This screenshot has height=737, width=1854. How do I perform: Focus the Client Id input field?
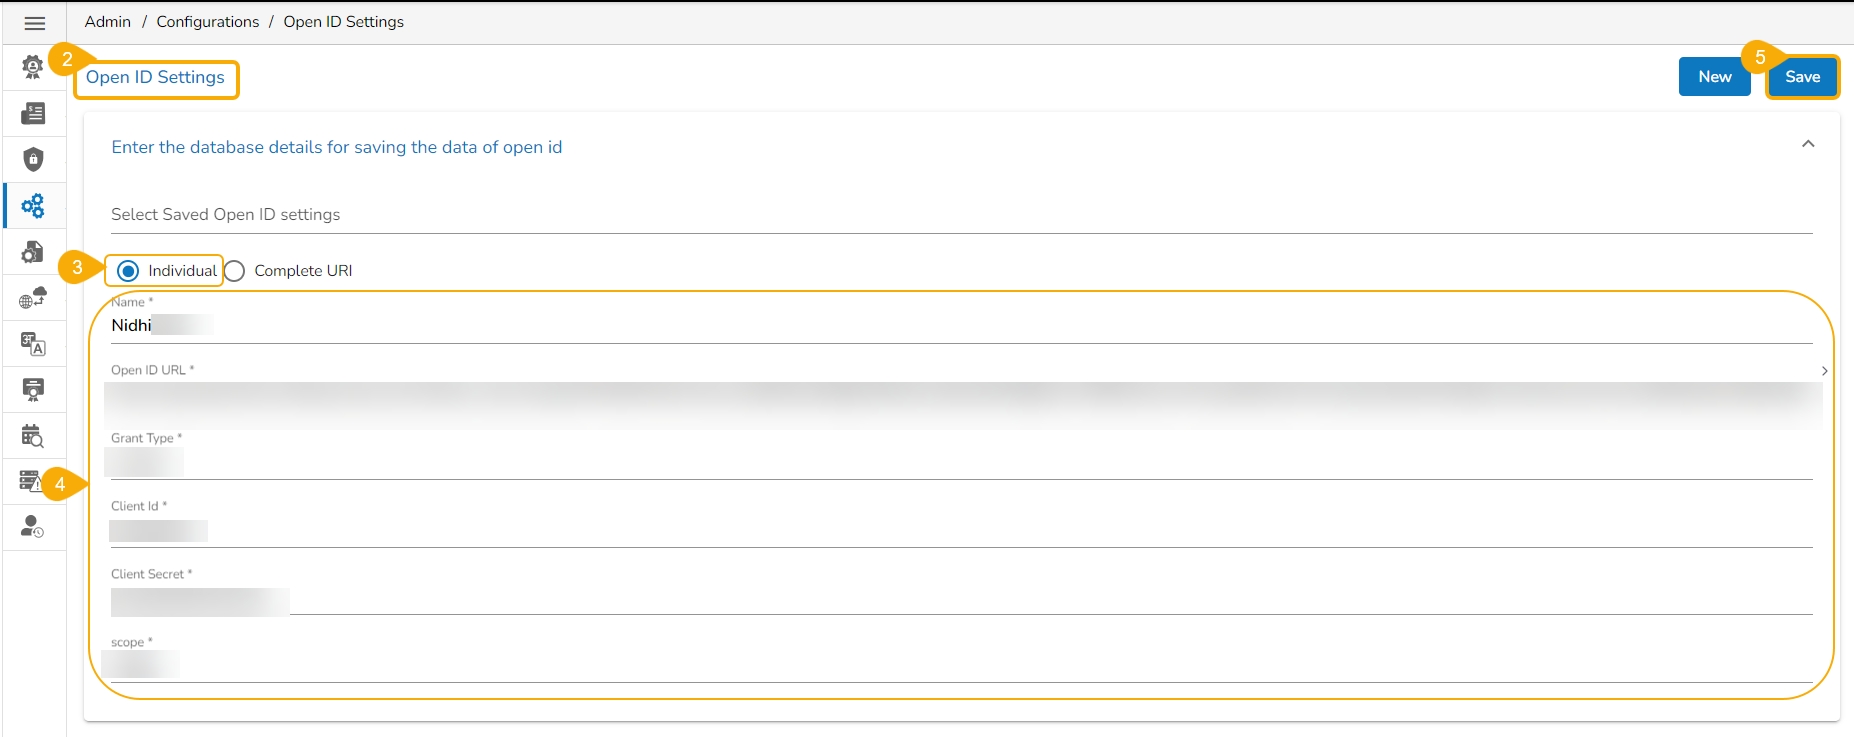coord(960,530)
